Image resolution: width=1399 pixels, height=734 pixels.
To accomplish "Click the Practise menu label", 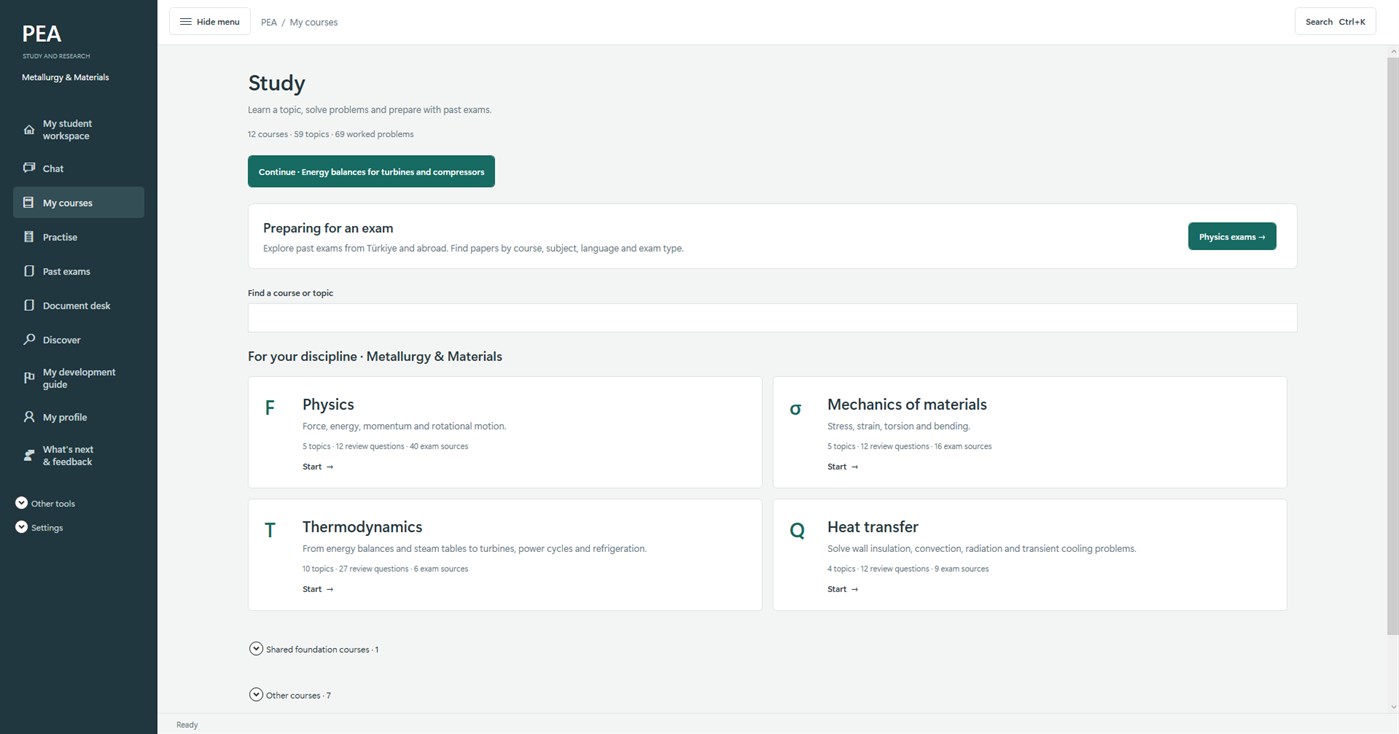I will 60,237.
